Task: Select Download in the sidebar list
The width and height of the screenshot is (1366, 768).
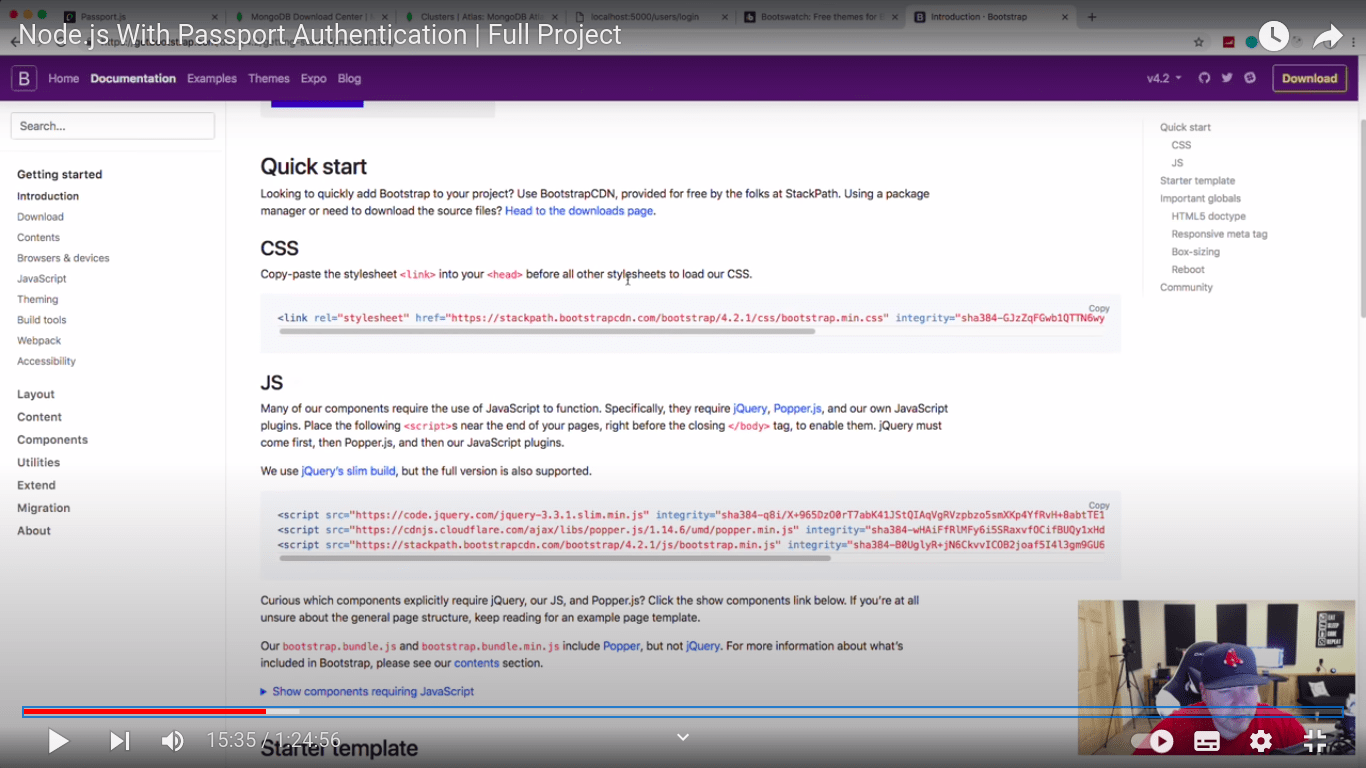Action: (x=40, y=217)
